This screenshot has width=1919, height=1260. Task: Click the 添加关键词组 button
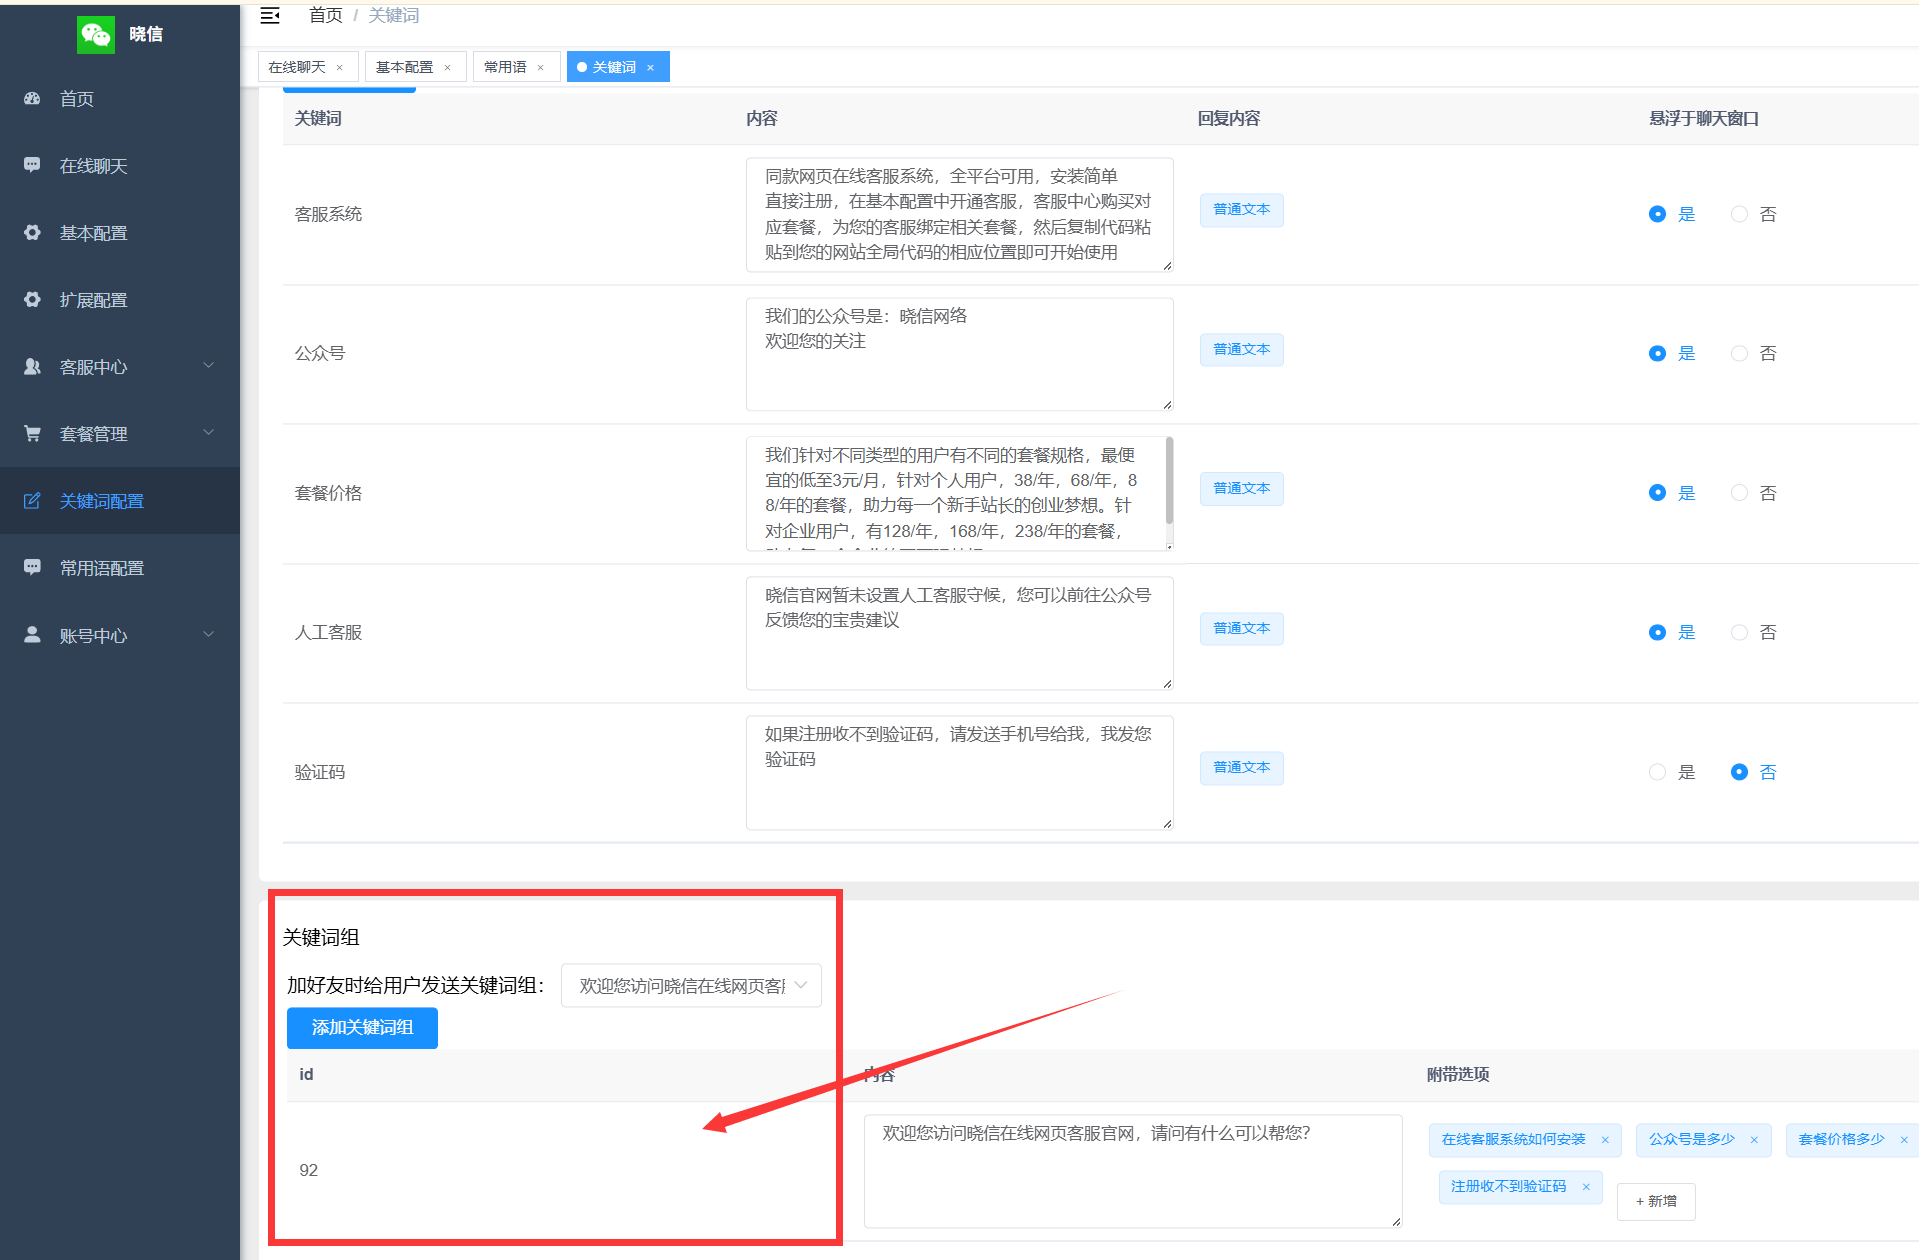click(x=362, y=1027)
